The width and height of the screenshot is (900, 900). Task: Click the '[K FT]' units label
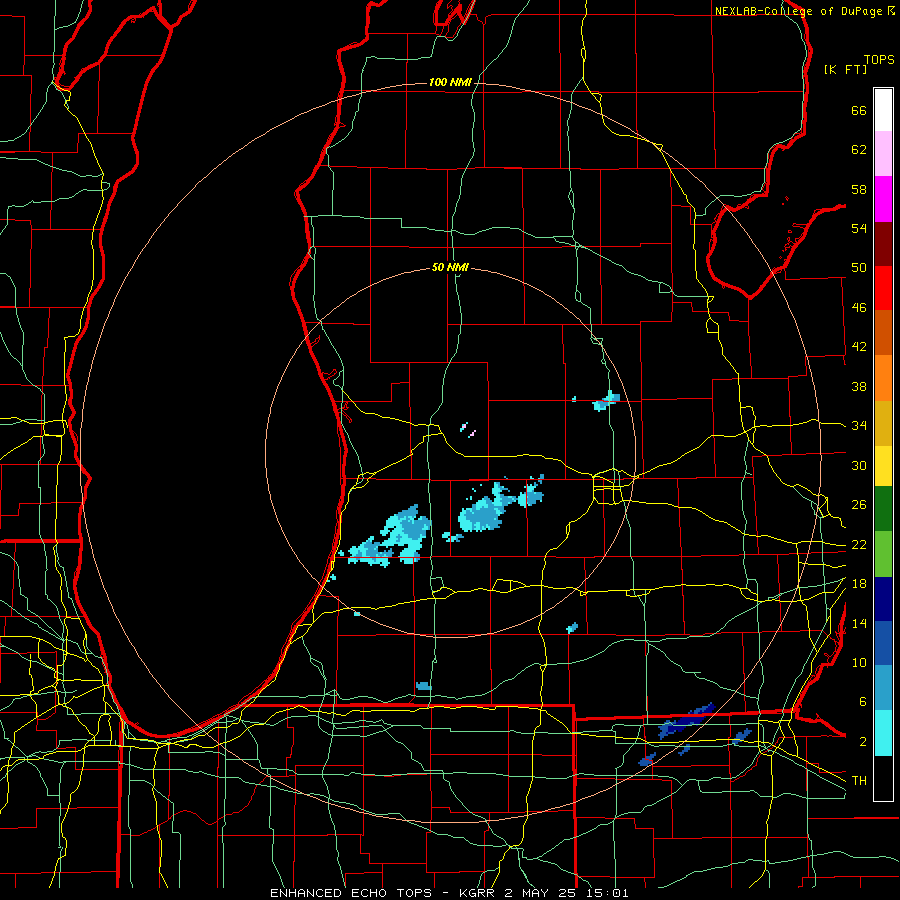(x=845, y=69)
